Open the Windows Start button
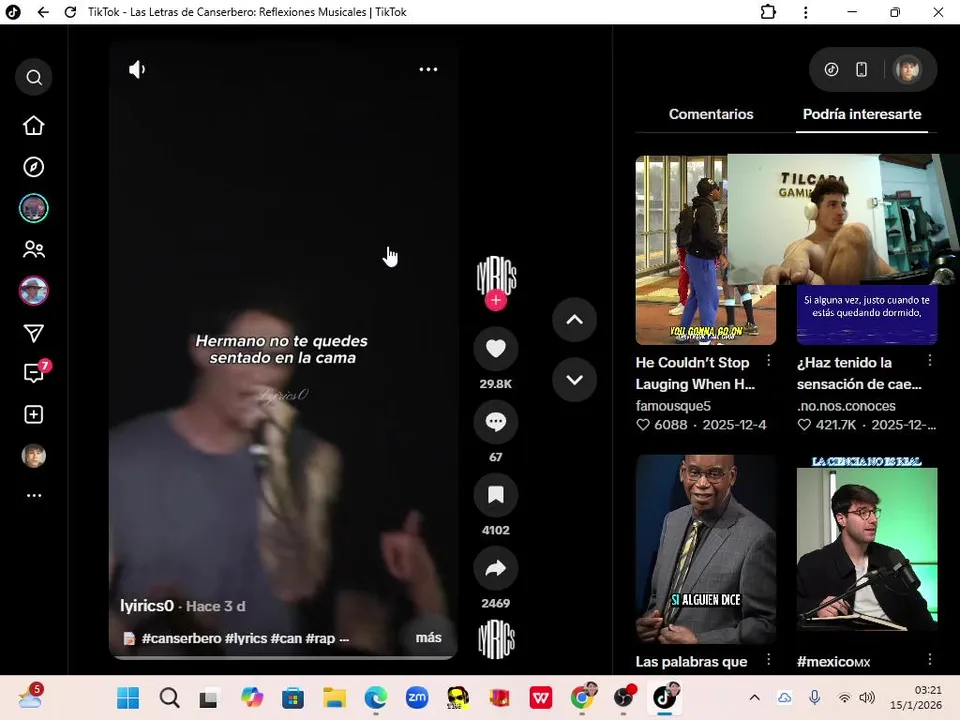Screen dimensions: 960x720 [x=128, y=697]
